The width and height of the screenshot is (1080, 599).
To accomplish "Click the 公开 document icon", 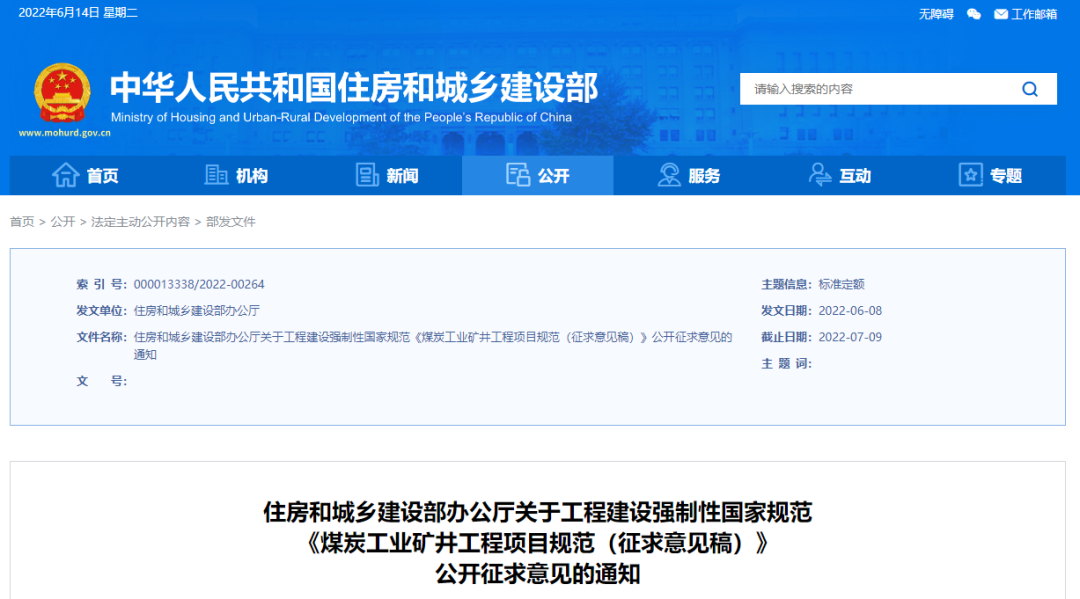I will tap(518, 175).
